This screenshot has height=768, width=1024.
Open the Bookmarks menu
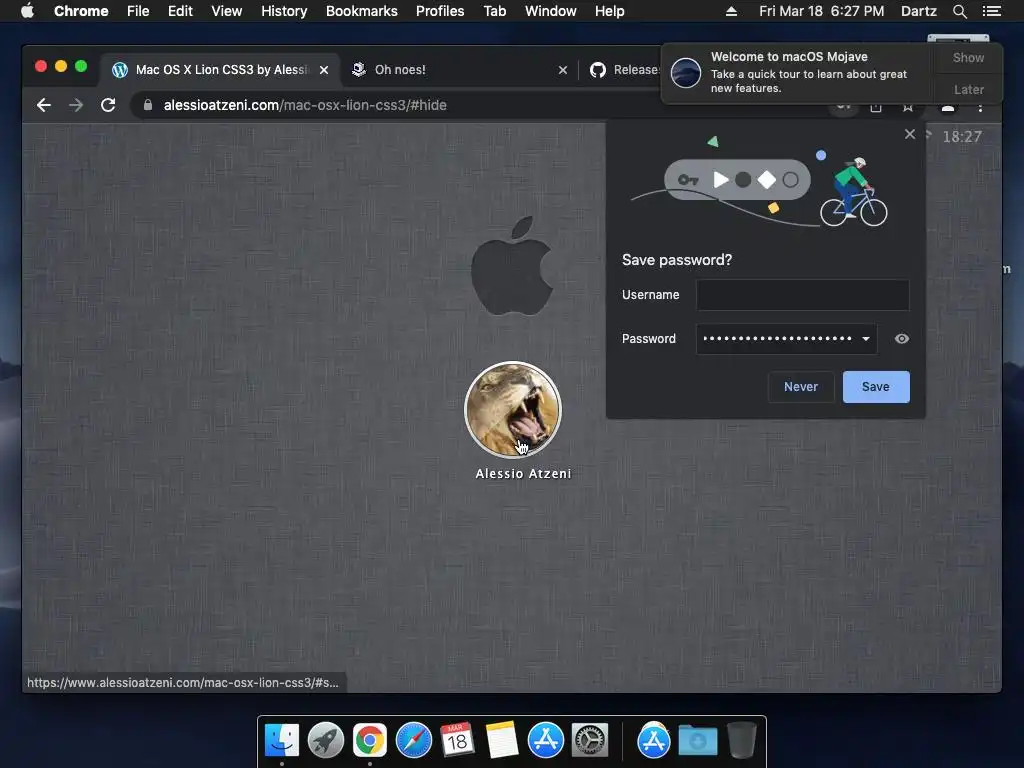pos(362,11)
